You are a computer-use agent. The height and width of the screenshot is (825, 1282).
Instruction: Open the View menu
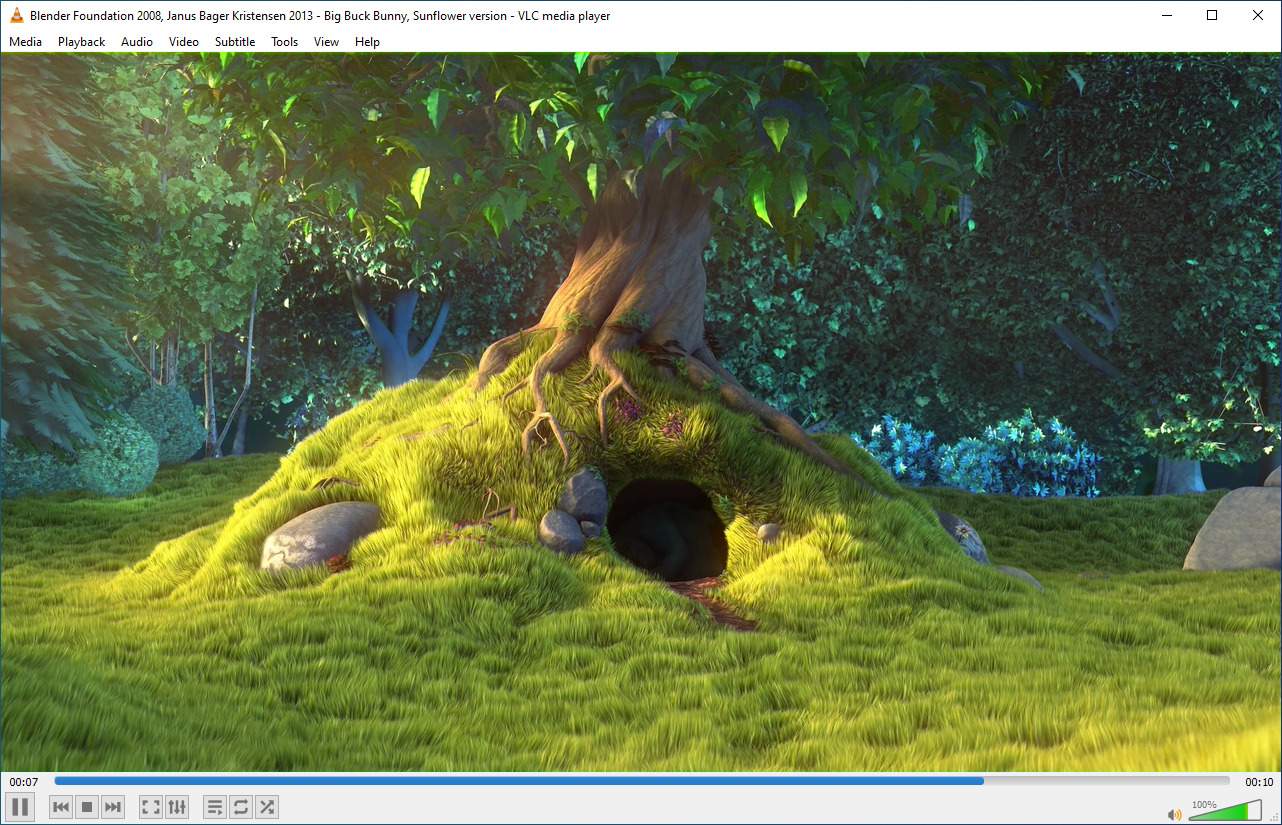click(326, 41)
